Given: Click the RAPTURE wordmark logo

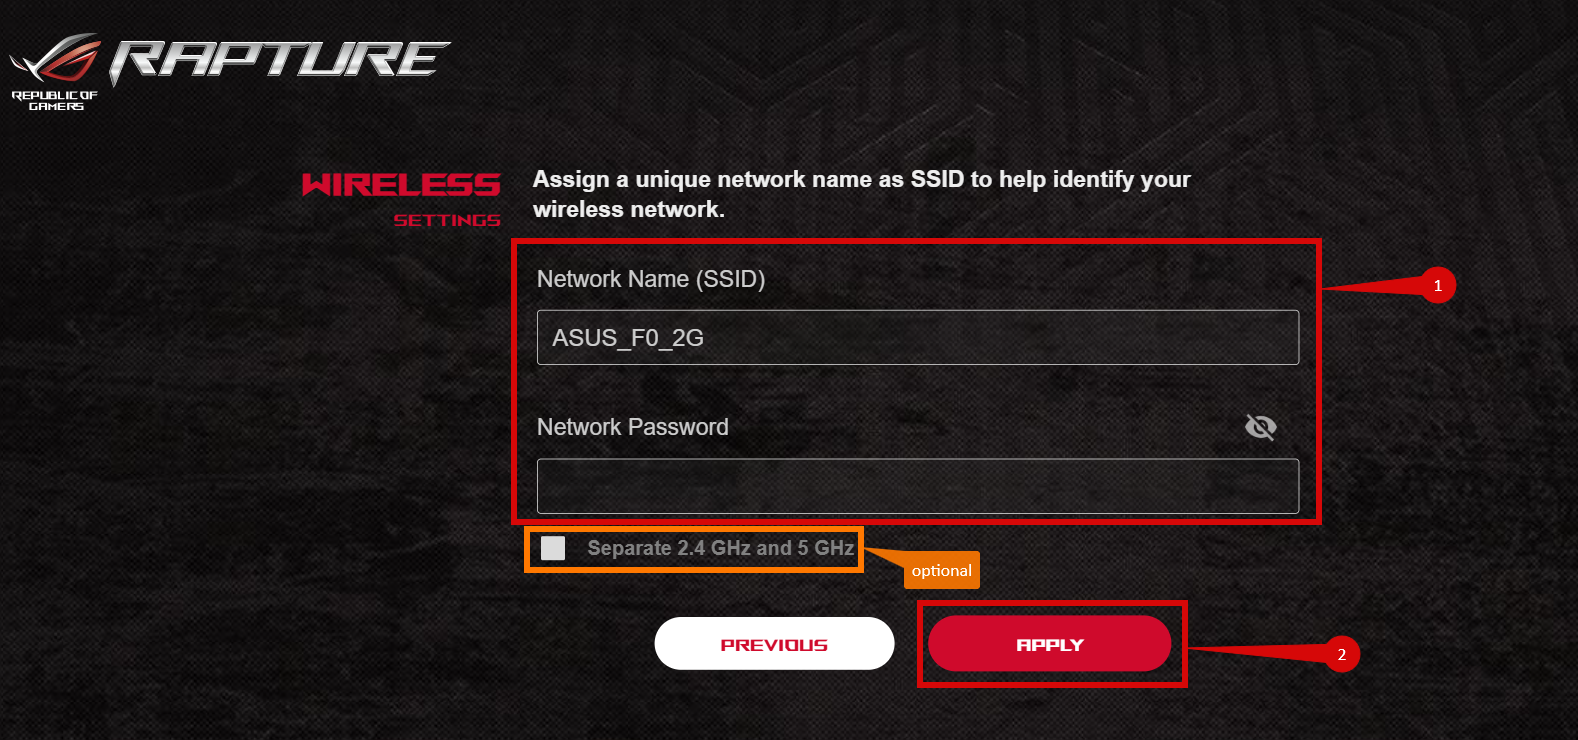Looking at the screenshot, I should (x=280, y=60).
